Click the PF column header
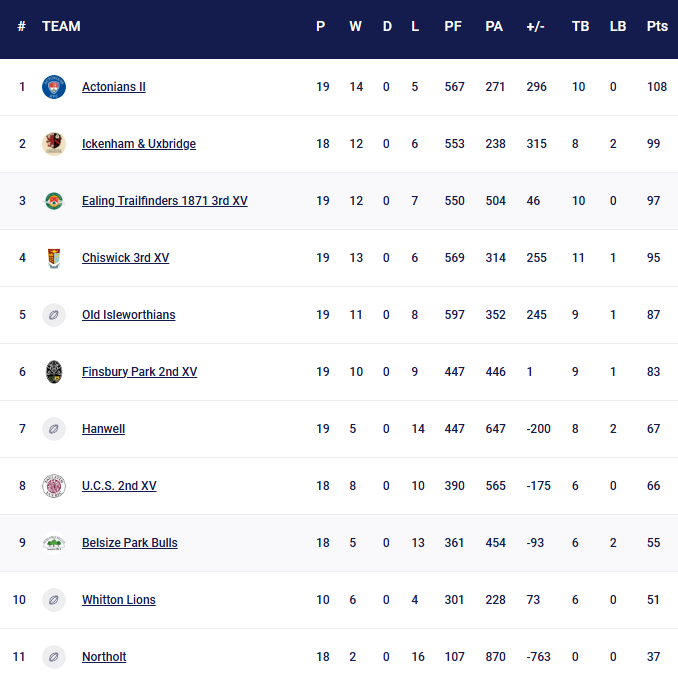Viewport: 678px width, 673px height. pyautogui.click(x=453, y=27)
